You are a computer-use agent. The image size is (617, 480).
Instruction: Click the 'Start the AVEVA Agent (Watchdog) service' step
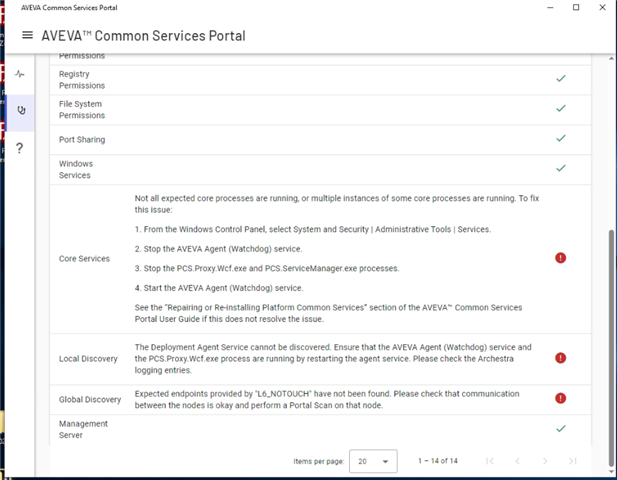[219, 288]
